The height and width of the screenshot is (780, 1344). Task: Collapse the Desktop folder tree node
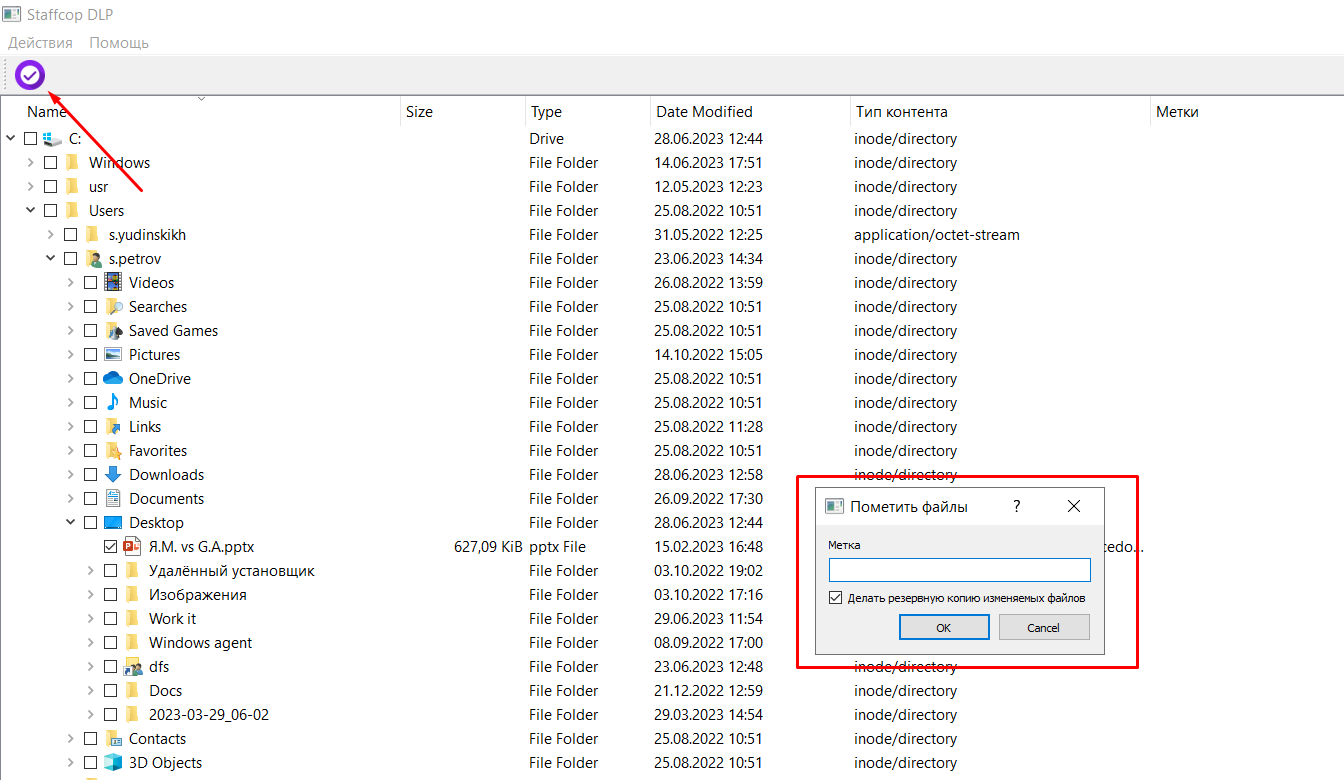click(x=71, y=523)
